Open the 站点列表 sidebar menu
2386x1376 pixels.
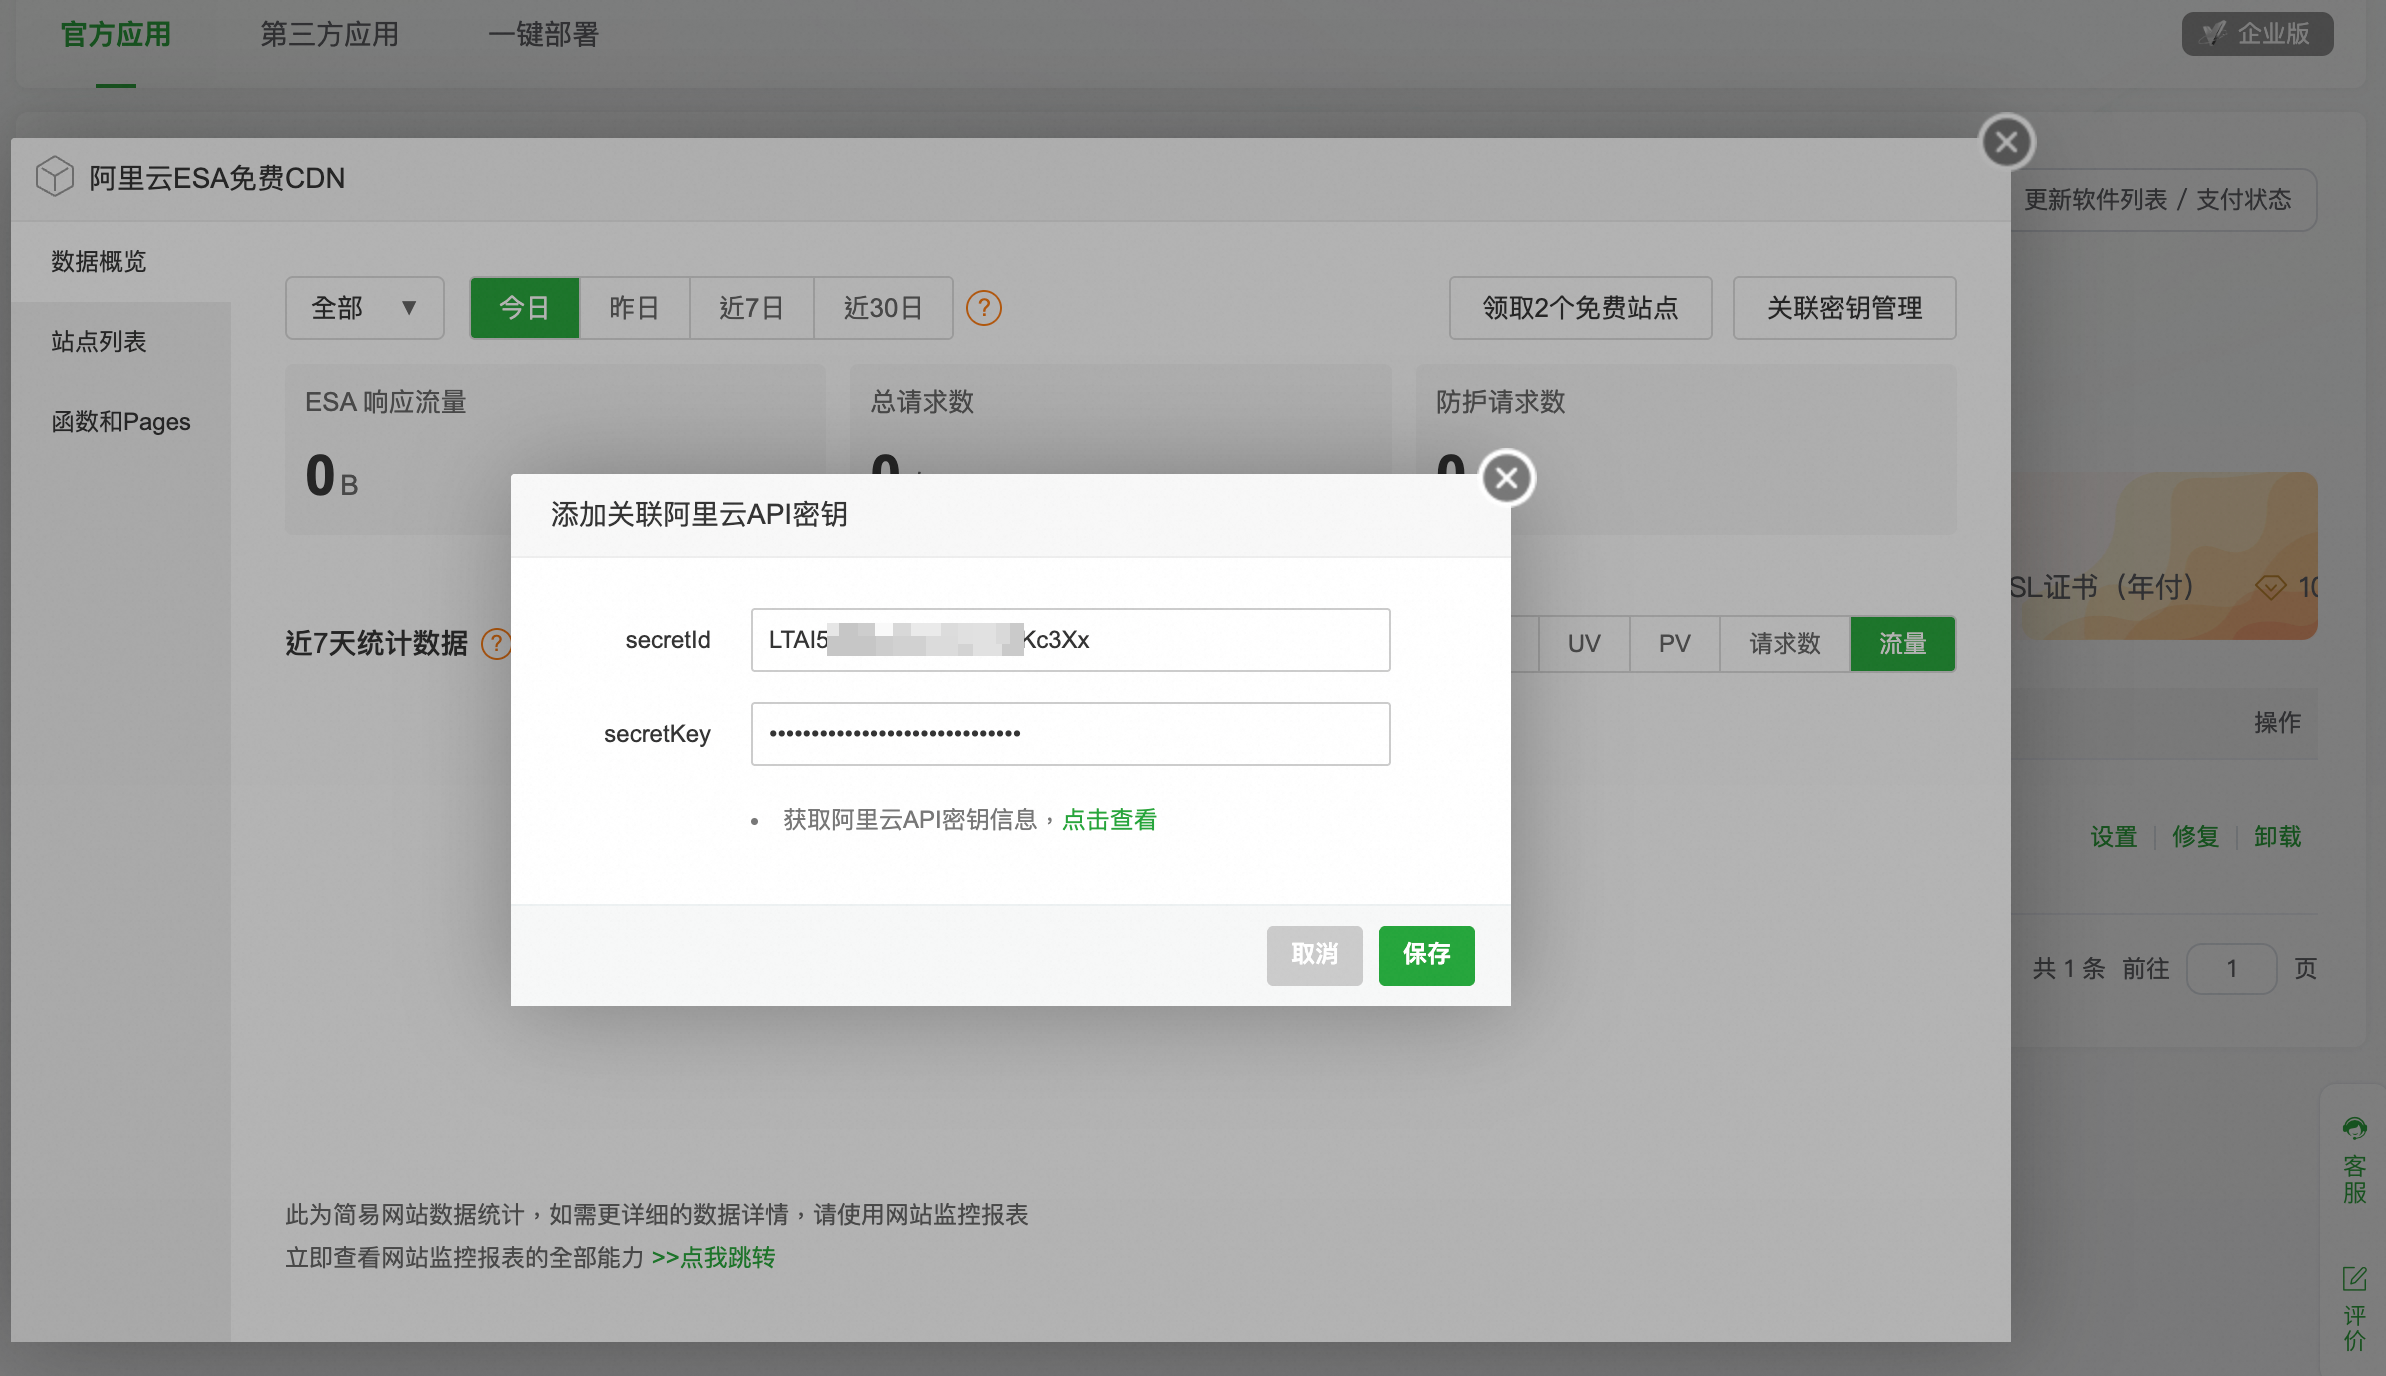[x=99, y=342]
